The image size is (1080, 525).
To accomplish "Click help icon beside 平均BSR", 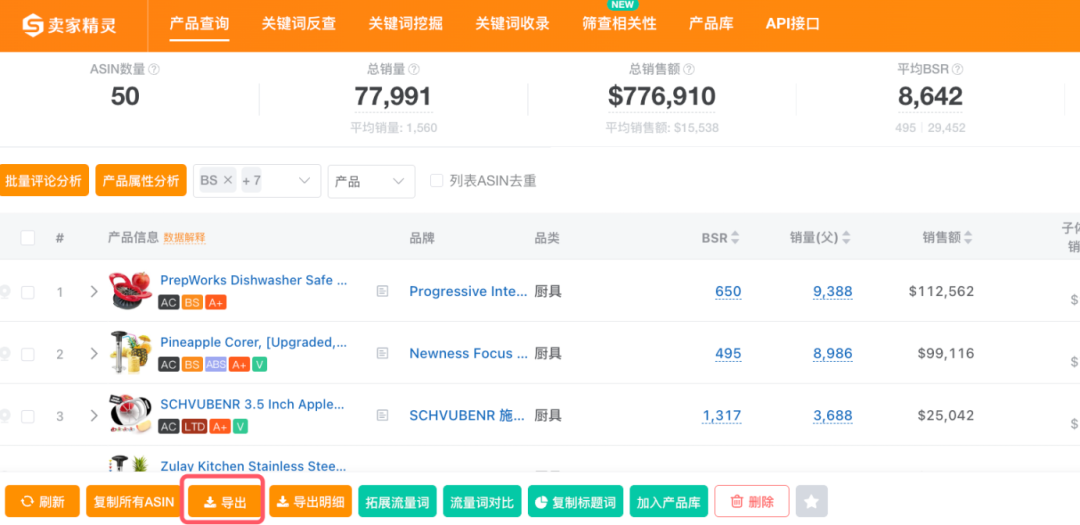I will 957,70.
